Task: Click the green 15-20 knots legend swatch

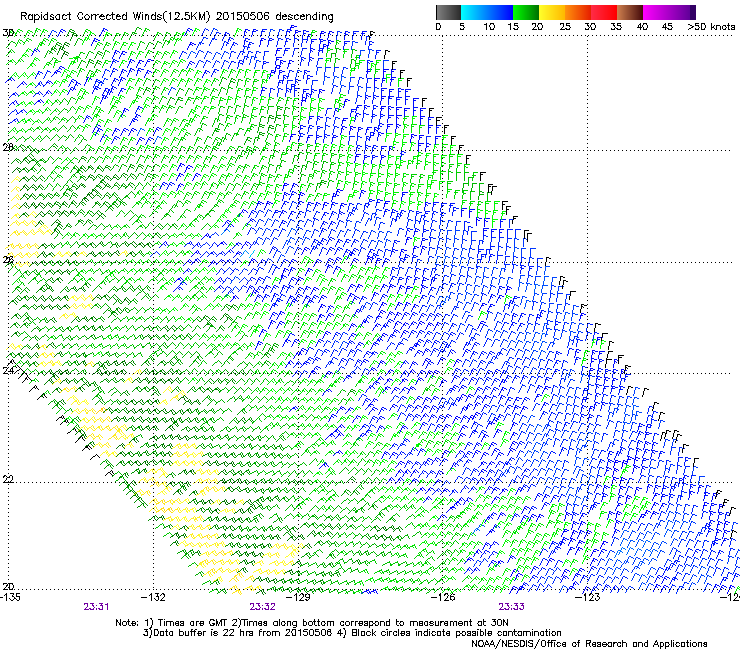Action: (x=526, y=12)
